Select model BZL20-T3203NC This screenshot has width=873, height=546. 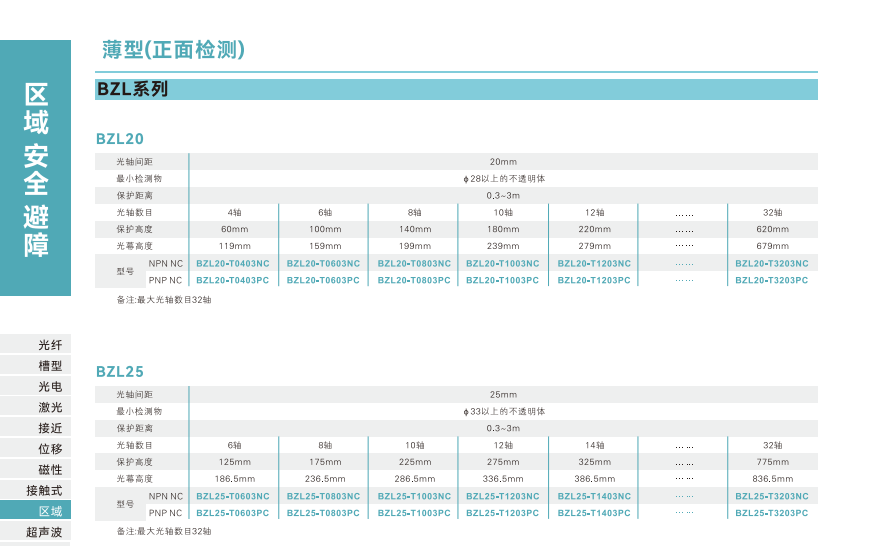(771, 264)
